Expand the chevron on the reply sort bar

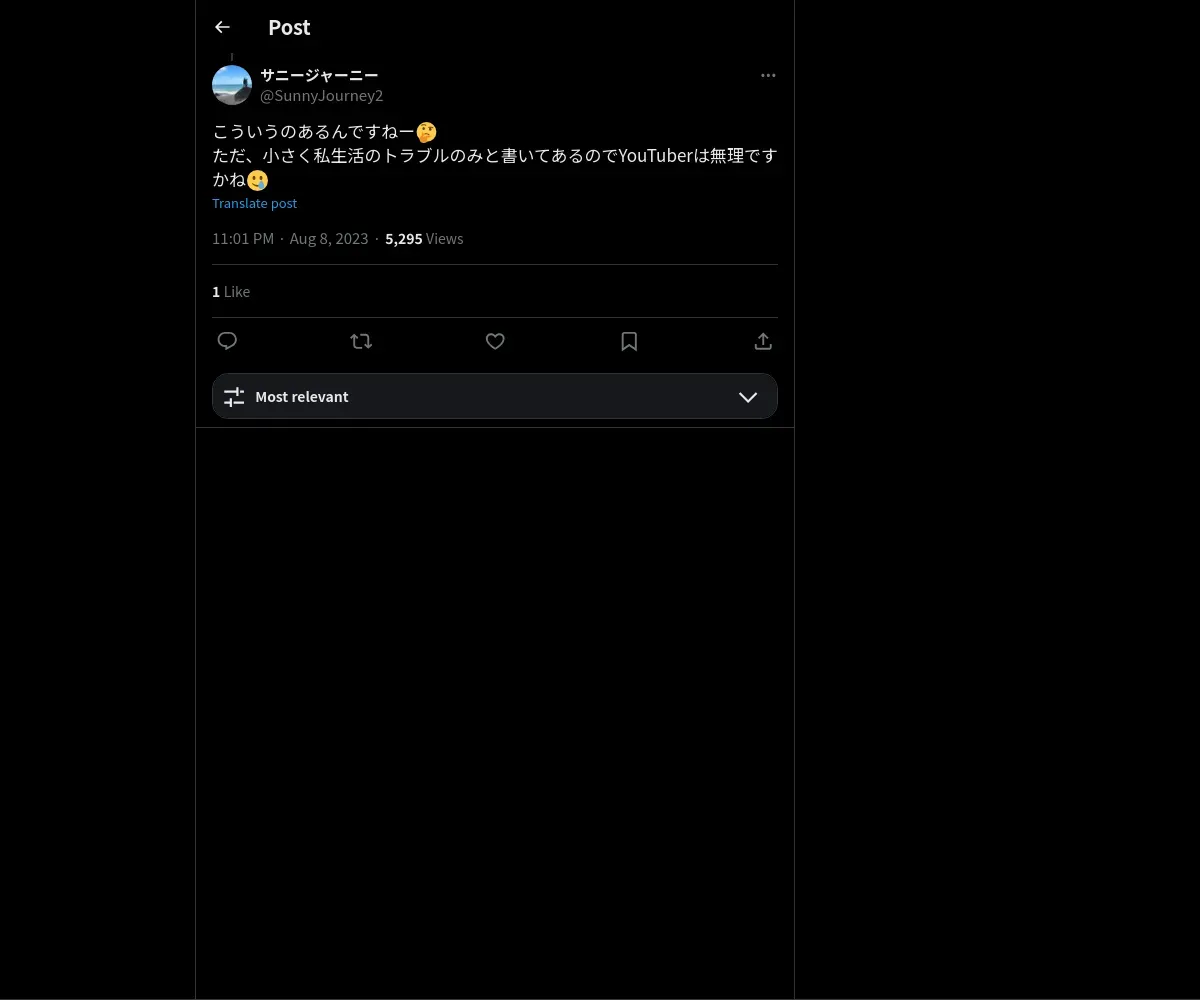click(748, 397)
